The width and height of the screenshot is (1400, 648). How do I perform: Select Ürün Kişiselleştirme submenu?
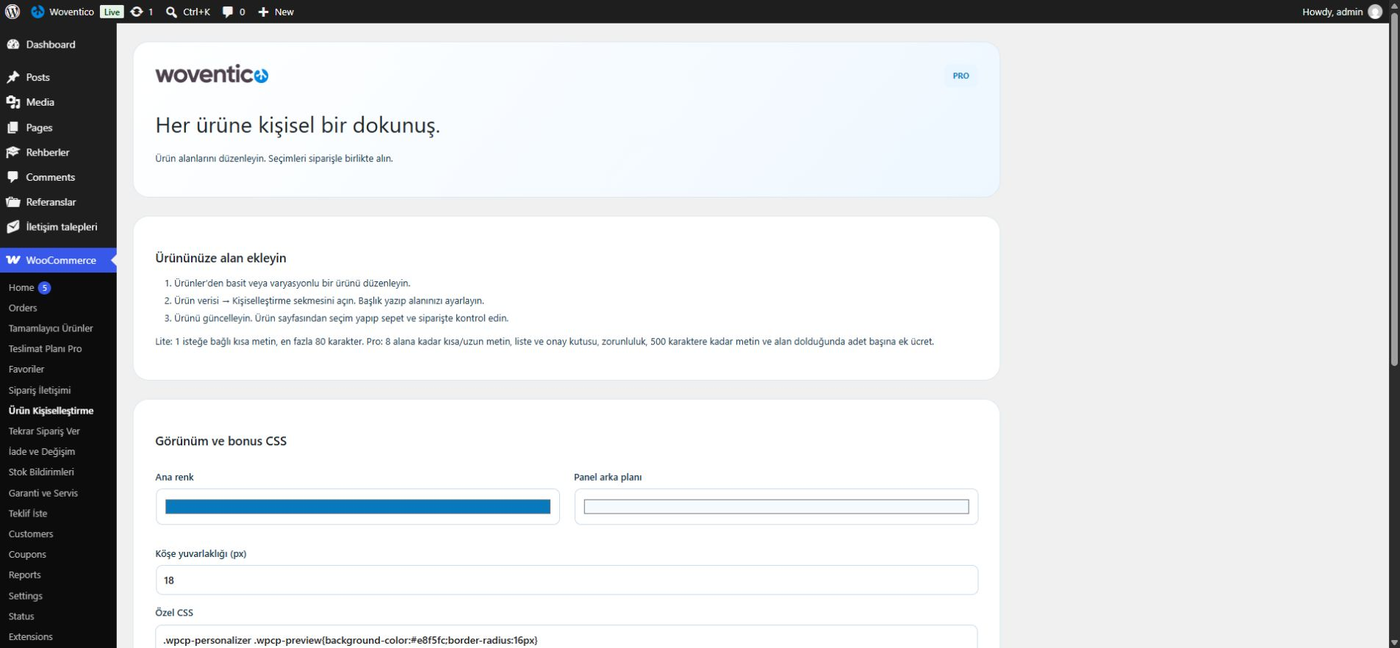(51, 411)
